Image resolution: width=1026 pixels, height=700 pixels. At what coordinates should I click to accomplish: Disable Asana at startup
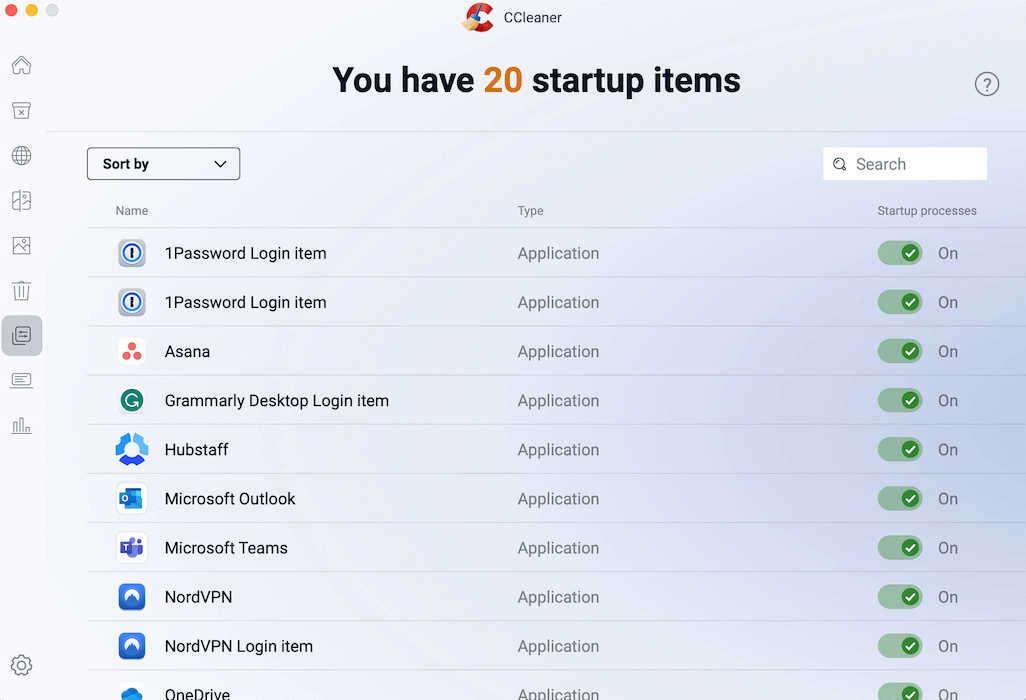tap(899, 351)
